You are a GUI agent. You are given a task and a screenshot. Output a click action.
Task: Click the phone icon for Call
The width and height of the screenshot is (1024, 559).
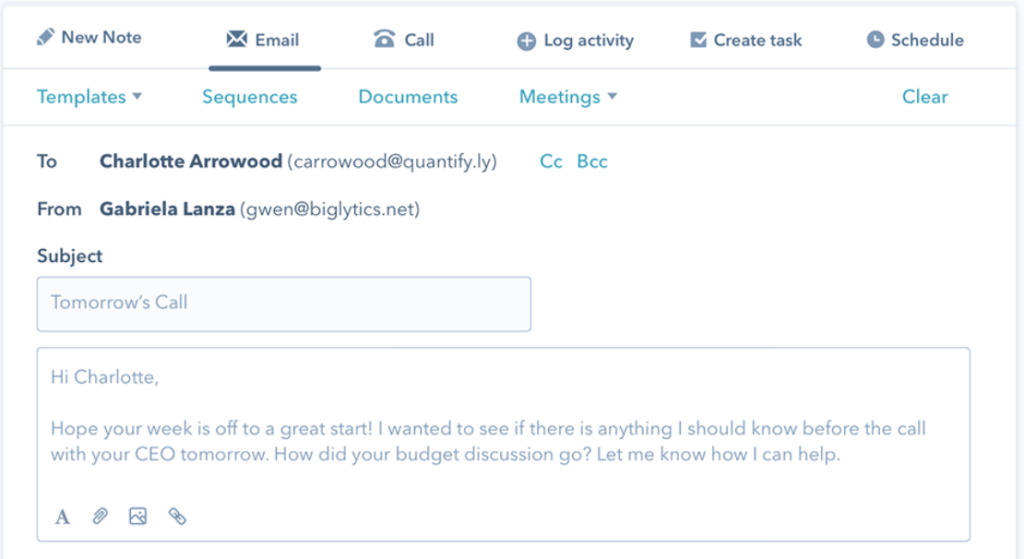coord(384,39)
